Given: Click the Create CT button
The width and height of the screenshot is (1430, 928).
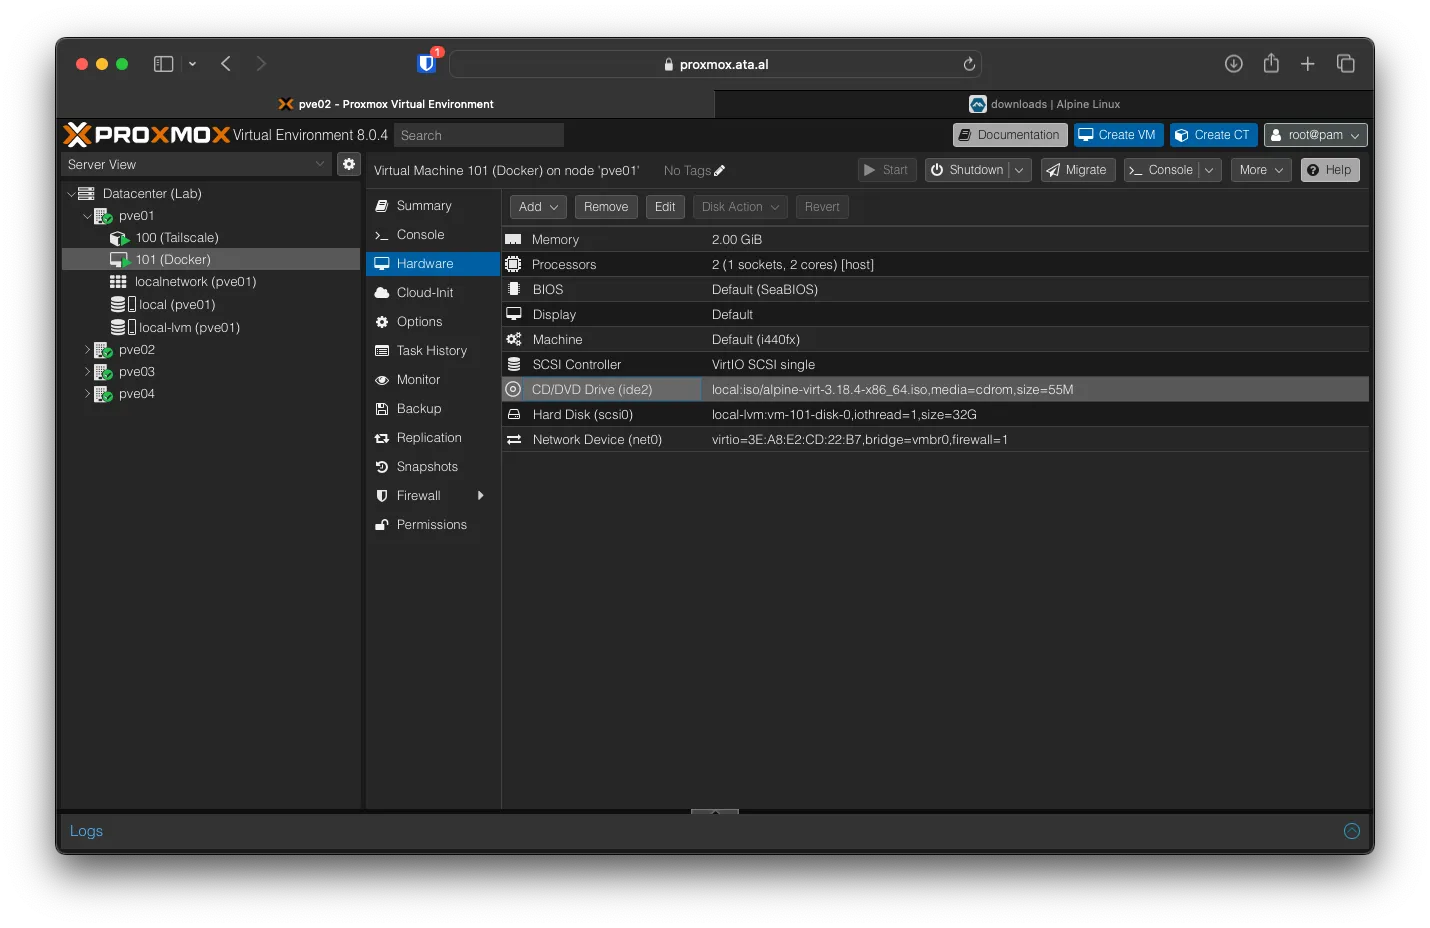Looking at the screenshot, I should [x=1213, y=135].
